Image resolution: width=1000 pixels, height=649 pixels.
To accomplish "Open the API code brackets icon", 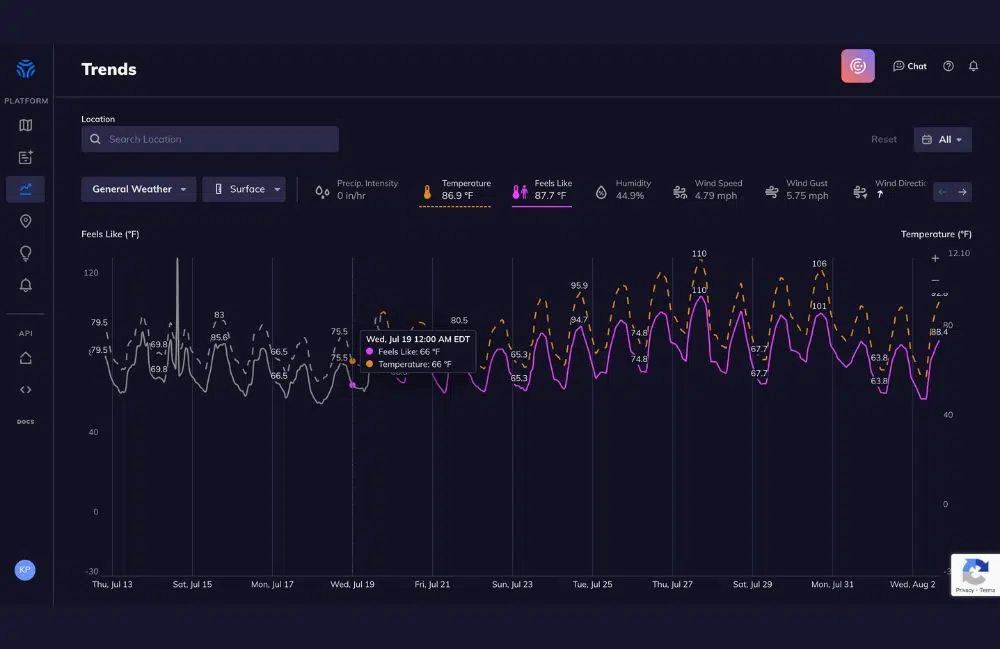I will pyautogui.click(x=26, y=390).
